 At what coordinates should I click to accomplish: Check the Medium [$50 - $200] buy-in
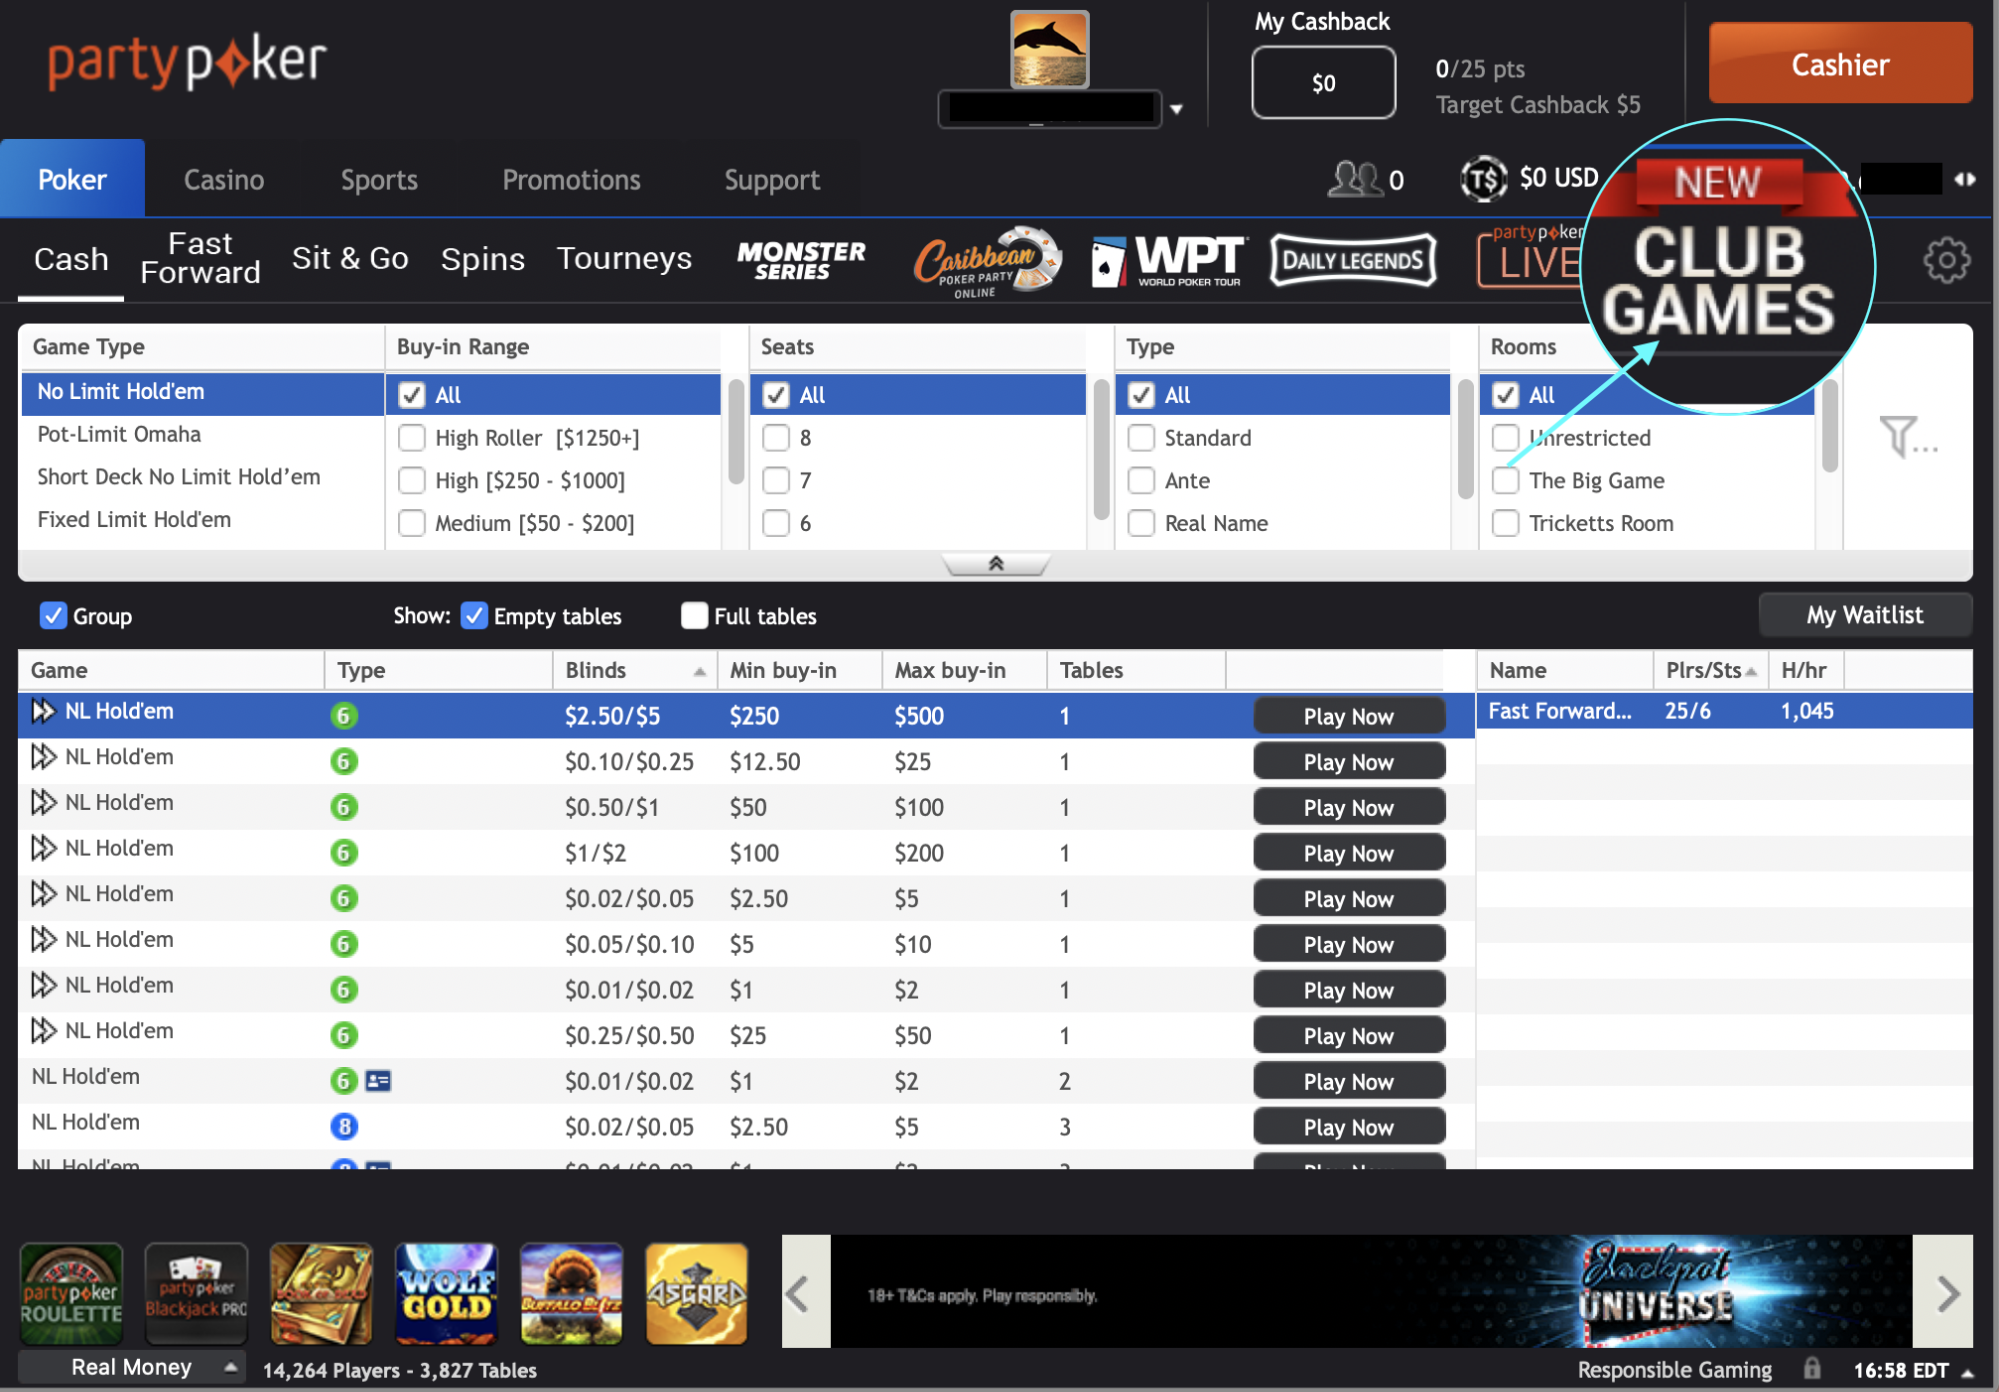coord(411,523)
